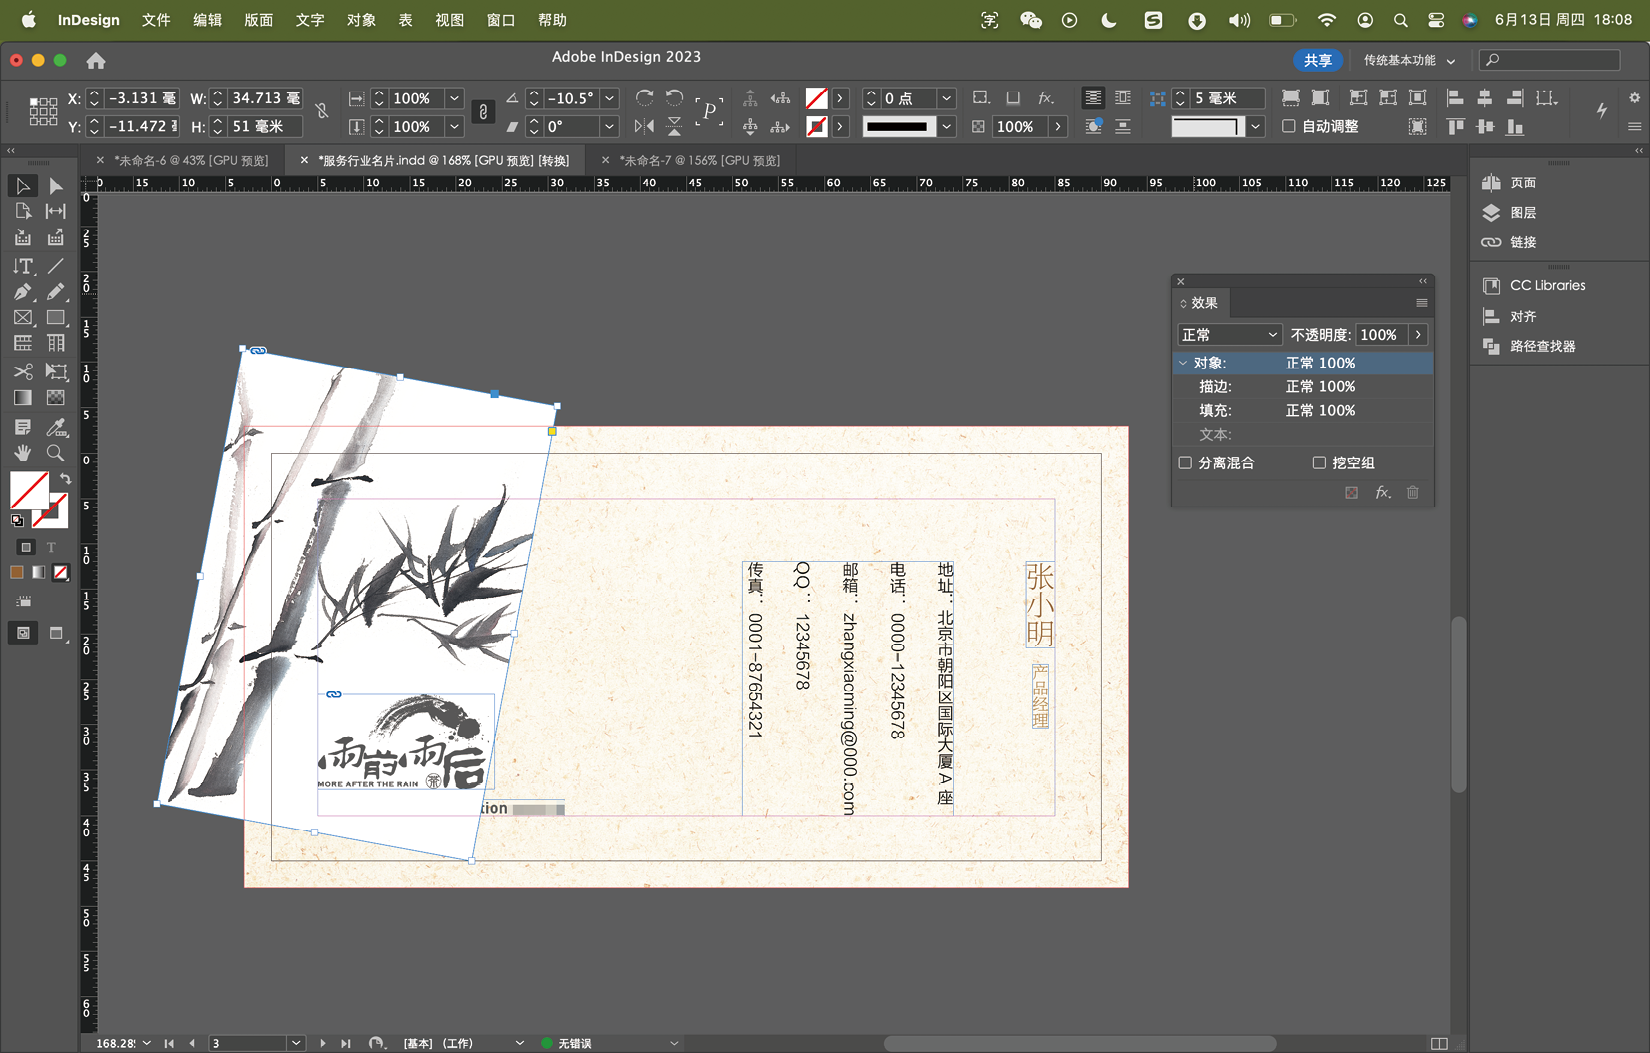This screenshot has width=1650, height=1053.
Task: Toggle the 自动调整 checkbox
Action: 1289,126
